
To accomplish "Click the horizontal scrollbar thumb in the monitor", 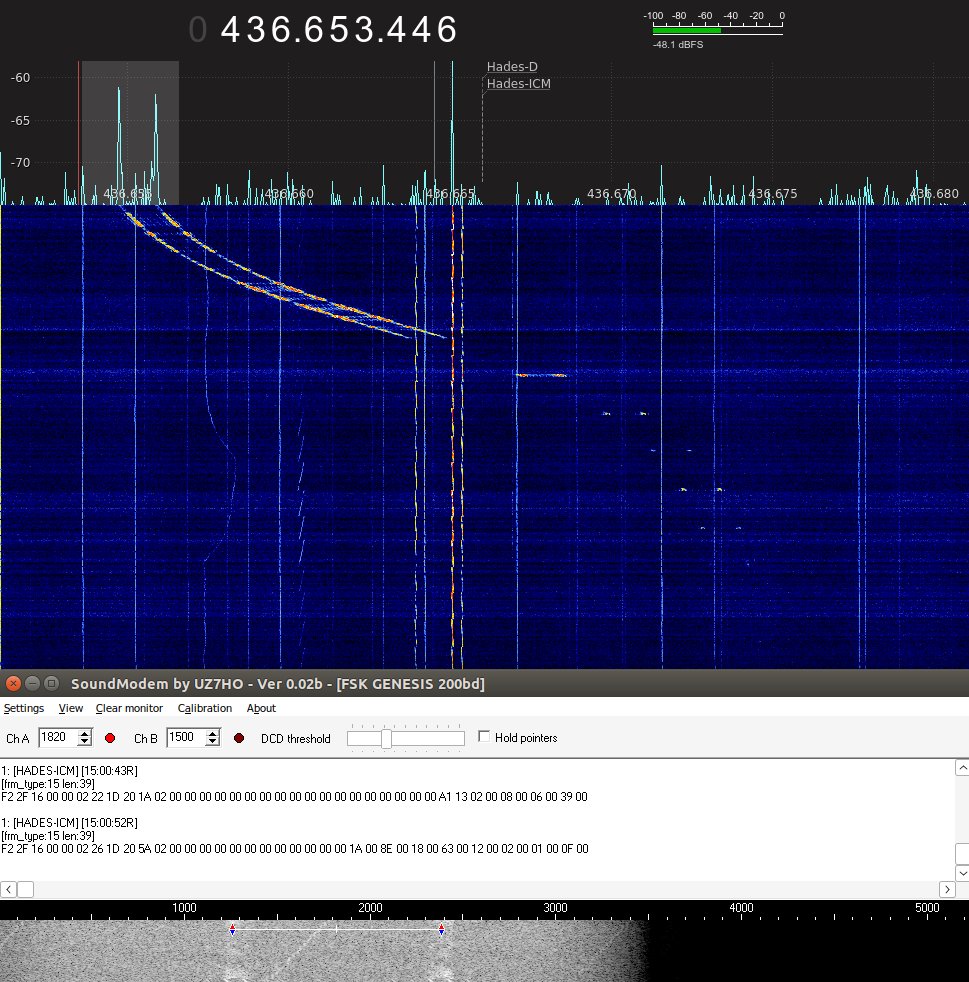I will [x=25, y=889].
